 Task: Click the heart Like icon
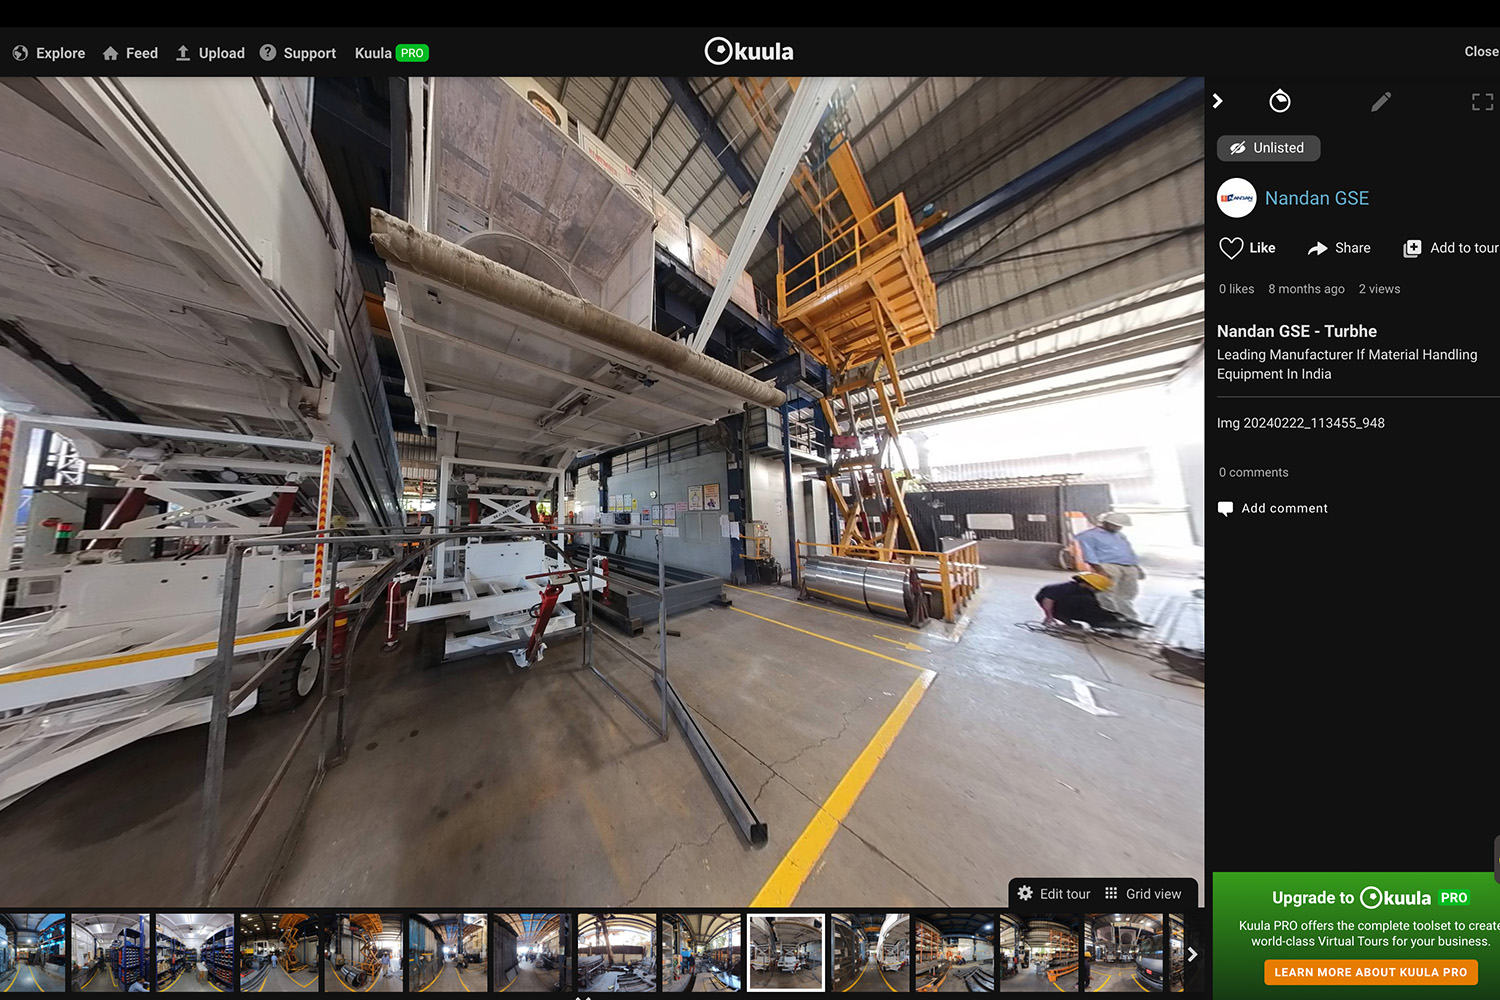click(x=1231, y=248)
